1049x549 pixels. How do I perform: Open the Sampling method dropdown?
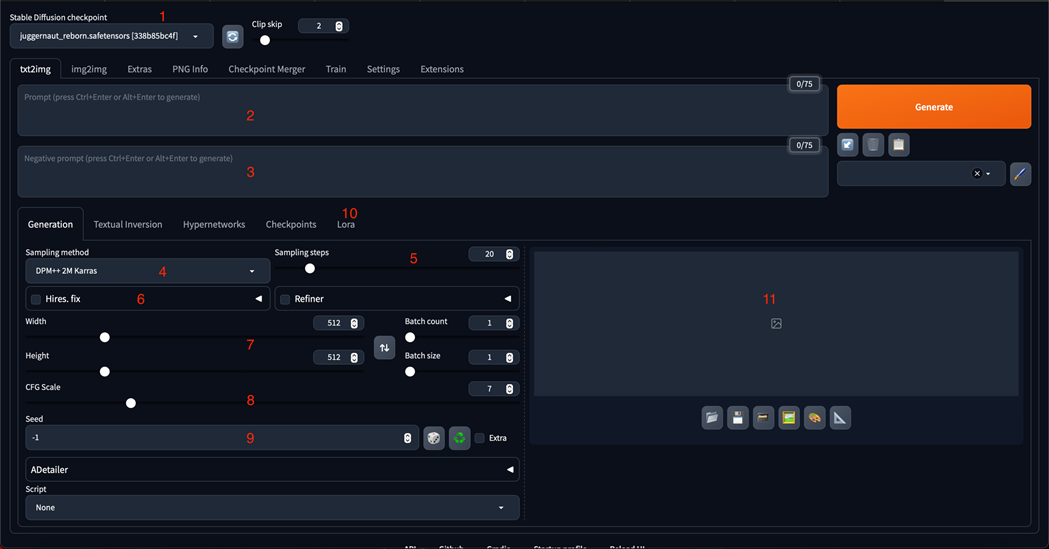pyautogui.click(x=147, y=271)
